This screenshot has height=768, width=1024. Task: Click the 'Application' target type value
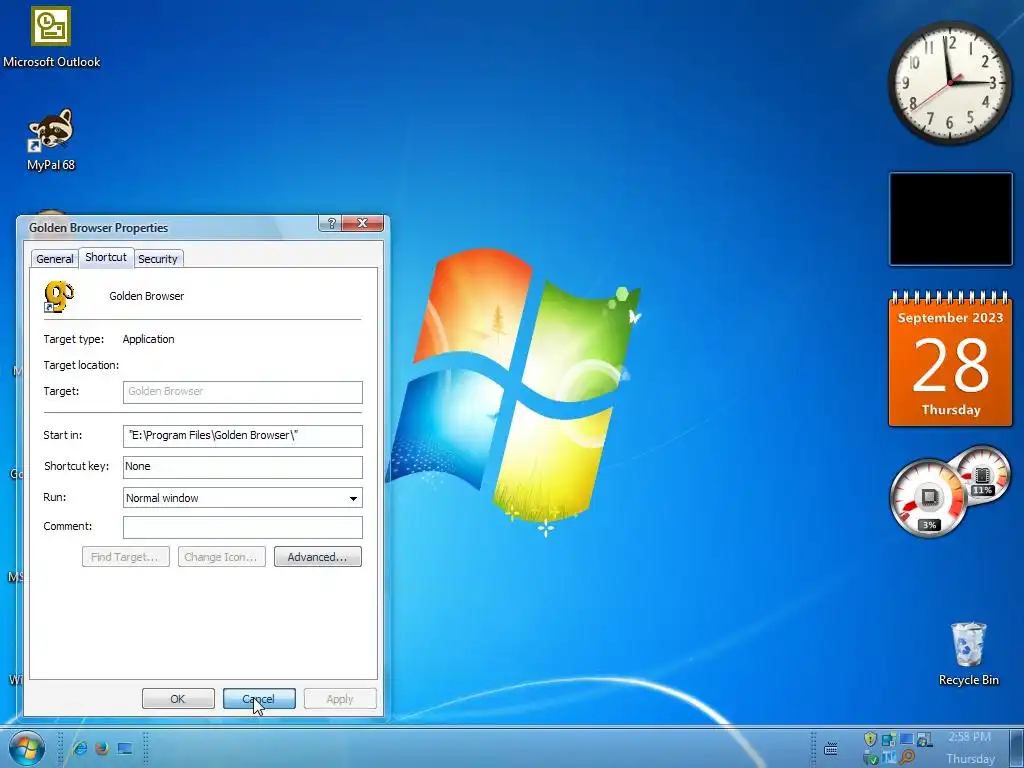pyautogui.click(x=148, y=340)
